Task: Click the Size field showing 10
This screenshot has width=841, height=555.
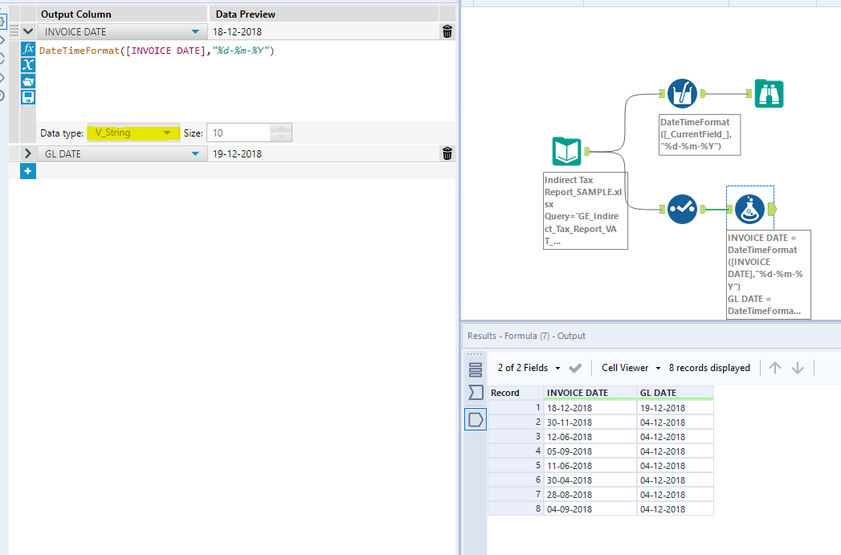Action: [x=239, y=133]
